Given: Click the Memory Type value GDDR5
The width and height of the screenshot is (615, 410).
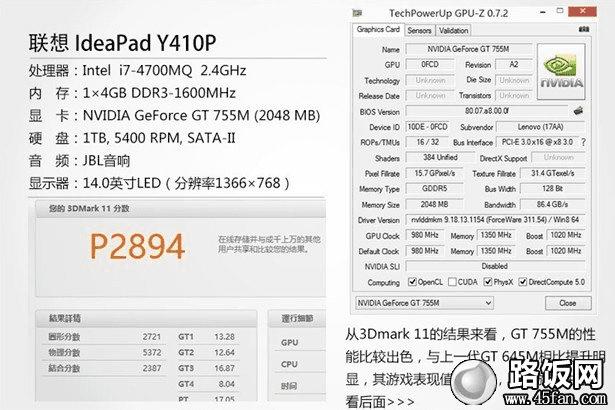Looking at the screenshot, I should pyautogui.click(x=435, y=188).
